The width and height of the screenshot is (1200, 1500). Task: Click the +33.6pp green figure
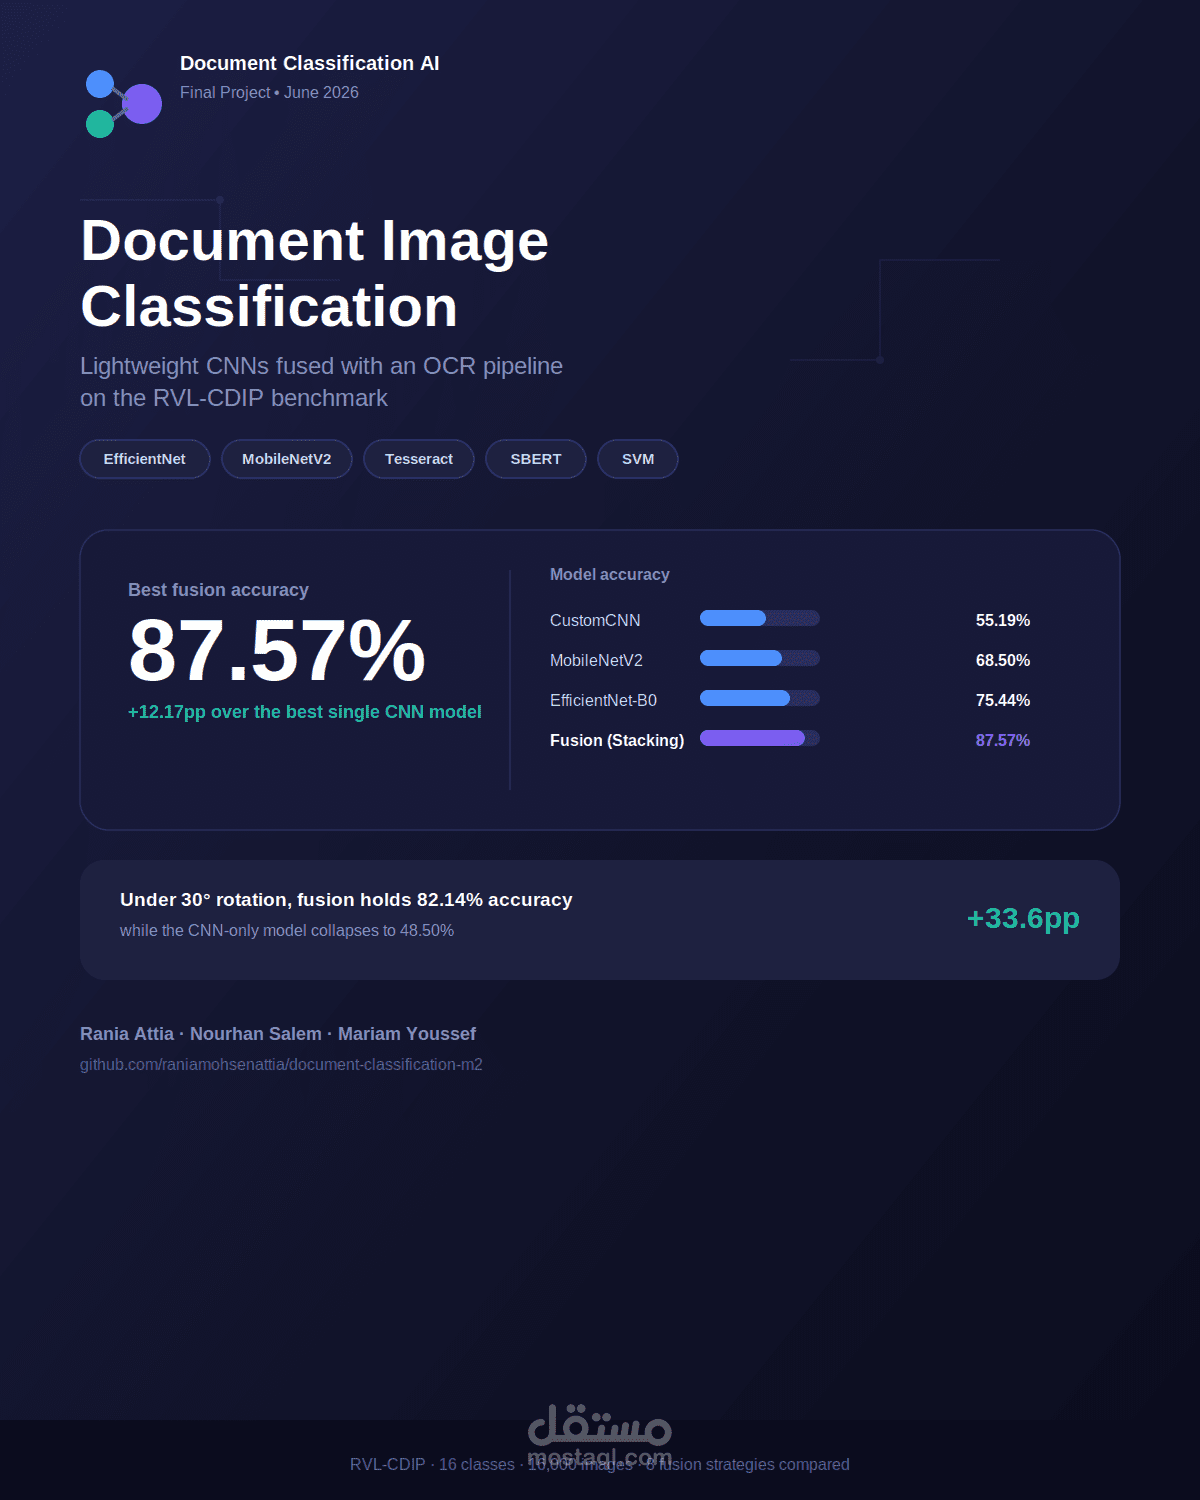click(x=1023, y=918)
